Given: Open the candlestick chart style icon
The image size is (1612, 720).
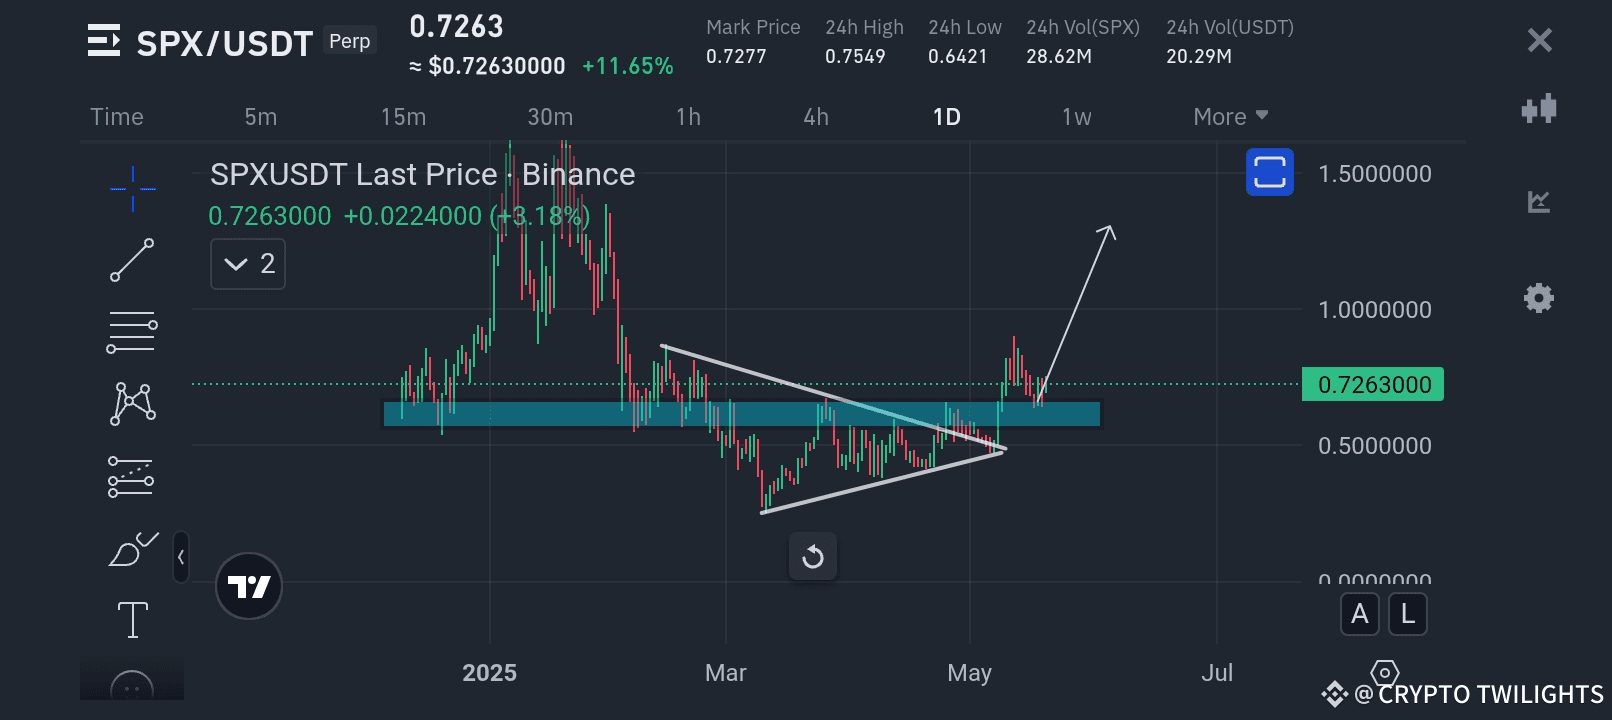Looking at the screenshot, I should point(1539,109).
